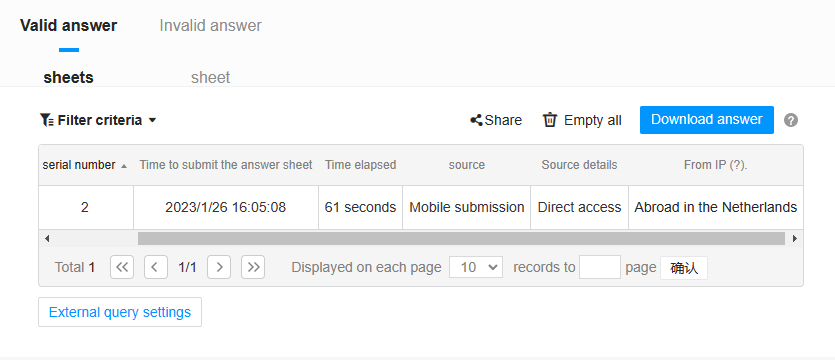Select the Valid answer tab
This screenshot has width=835, height=360.
point(69,26)
